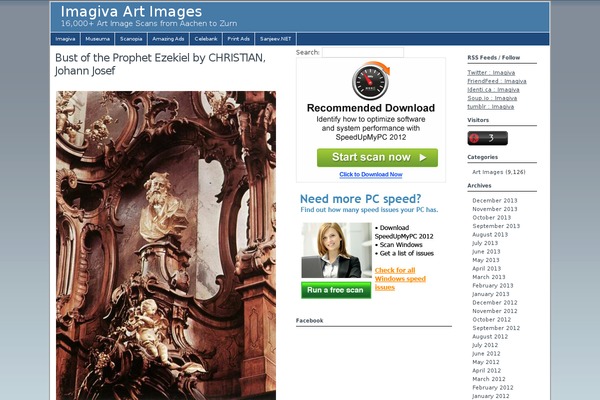View the October 2013 archive
This screenshot has width=600, height=400.
(x=492, y=217)
